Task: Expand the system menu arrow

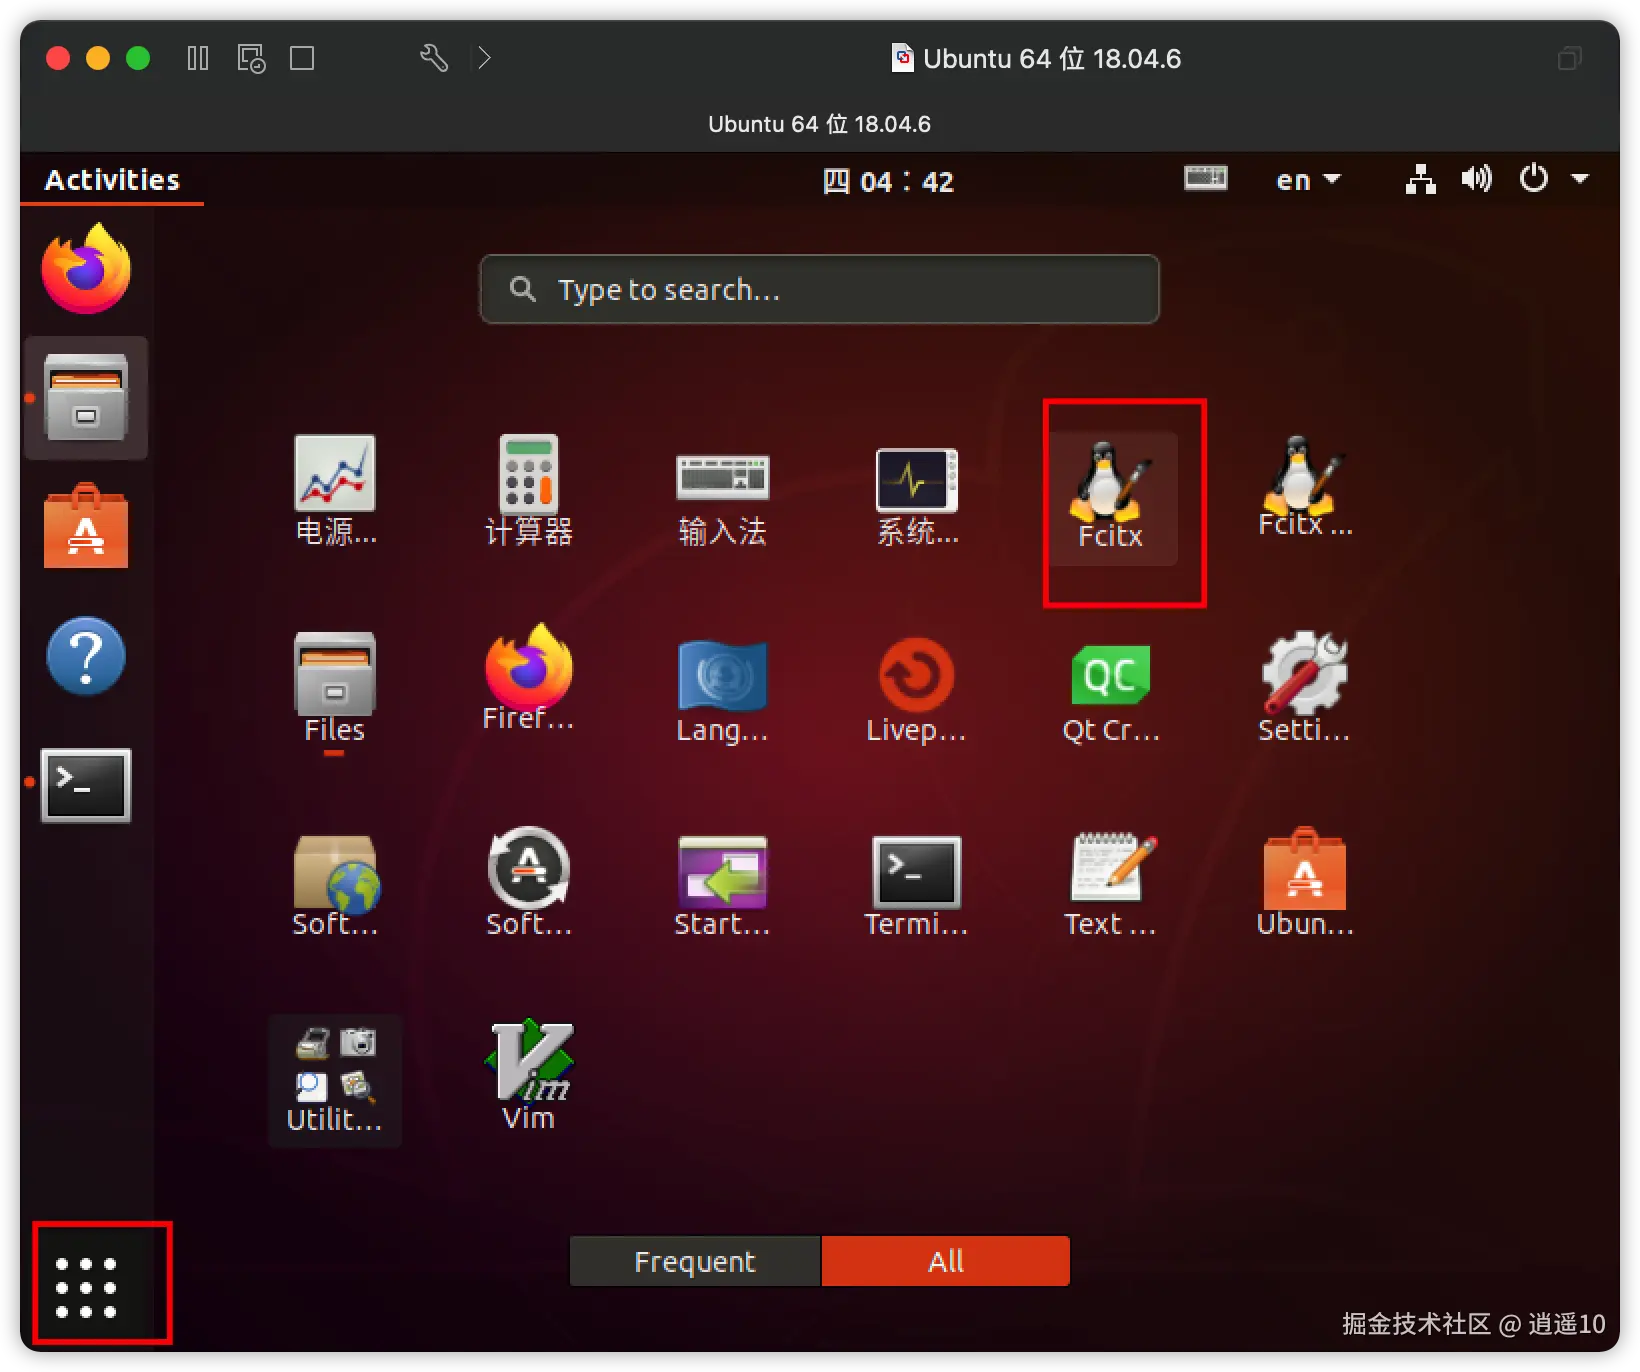Action: pyautogui.click(x=1580, y=179)
